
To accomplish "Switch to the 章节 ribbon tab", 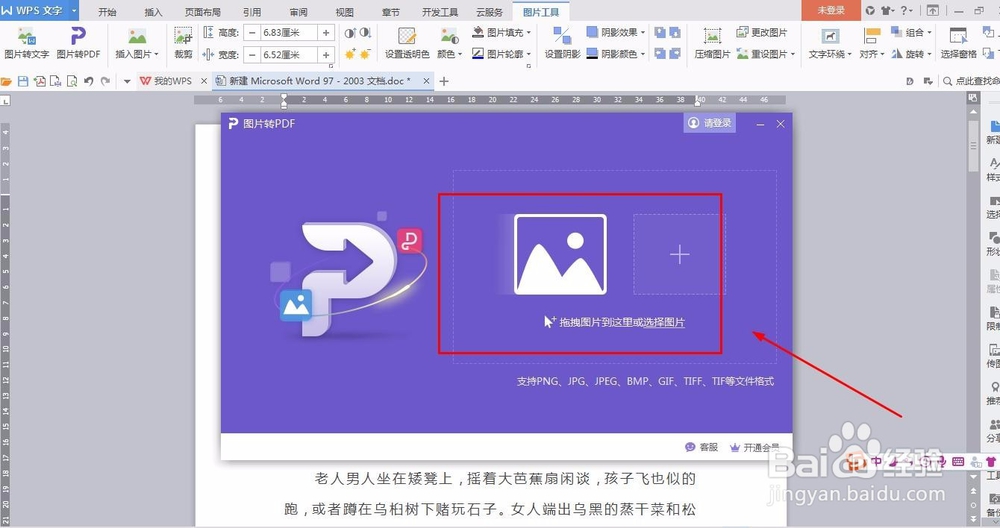I will pyautogui.click(x=390, y=11).
